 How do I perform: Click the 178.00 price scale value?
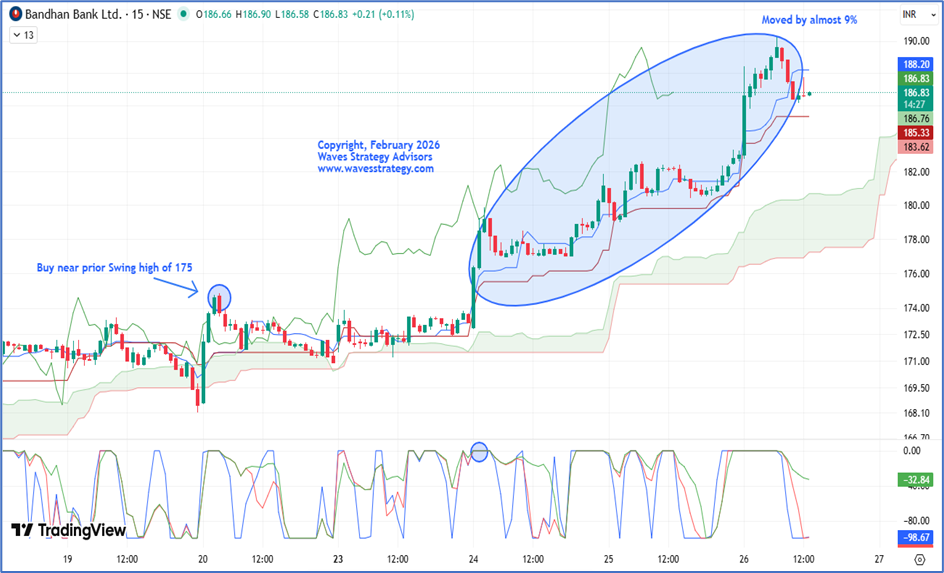[x=914, y=240]
